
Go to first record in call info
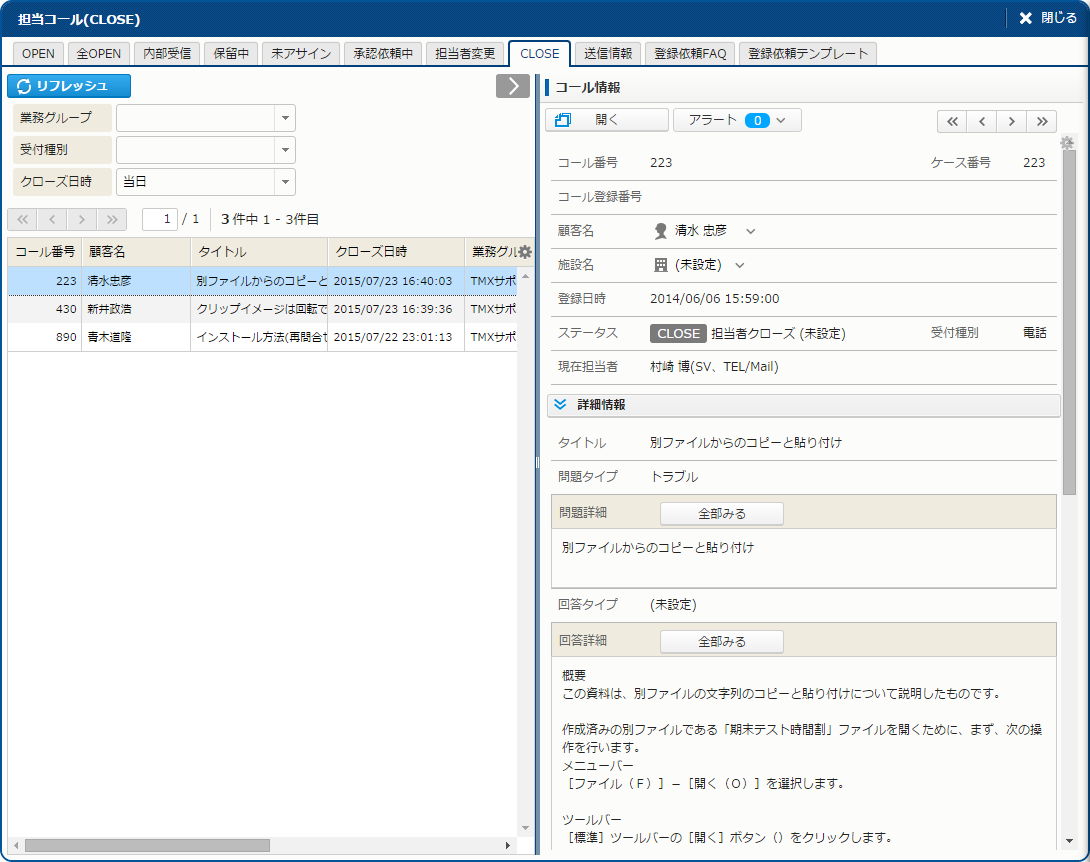[952, 121]
